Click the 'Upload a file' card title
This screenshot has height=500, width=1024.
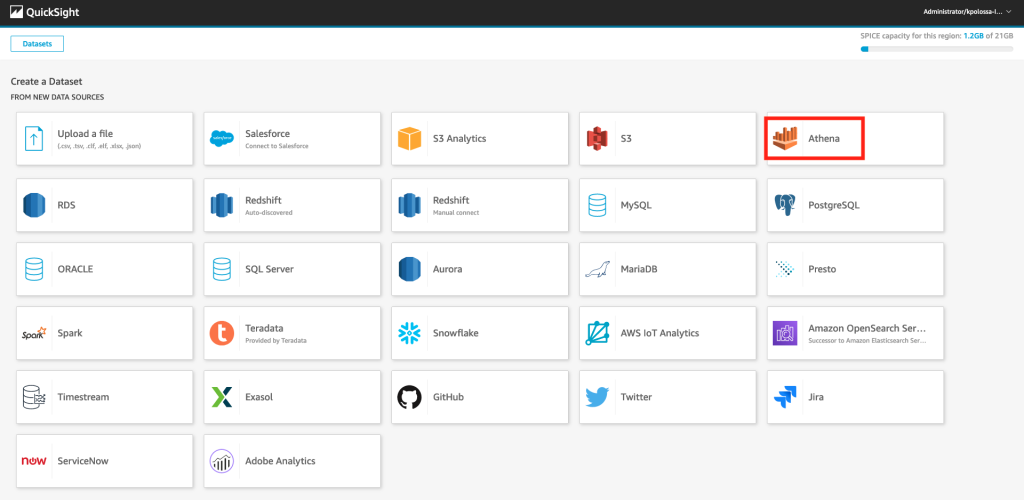coord(85,134)
